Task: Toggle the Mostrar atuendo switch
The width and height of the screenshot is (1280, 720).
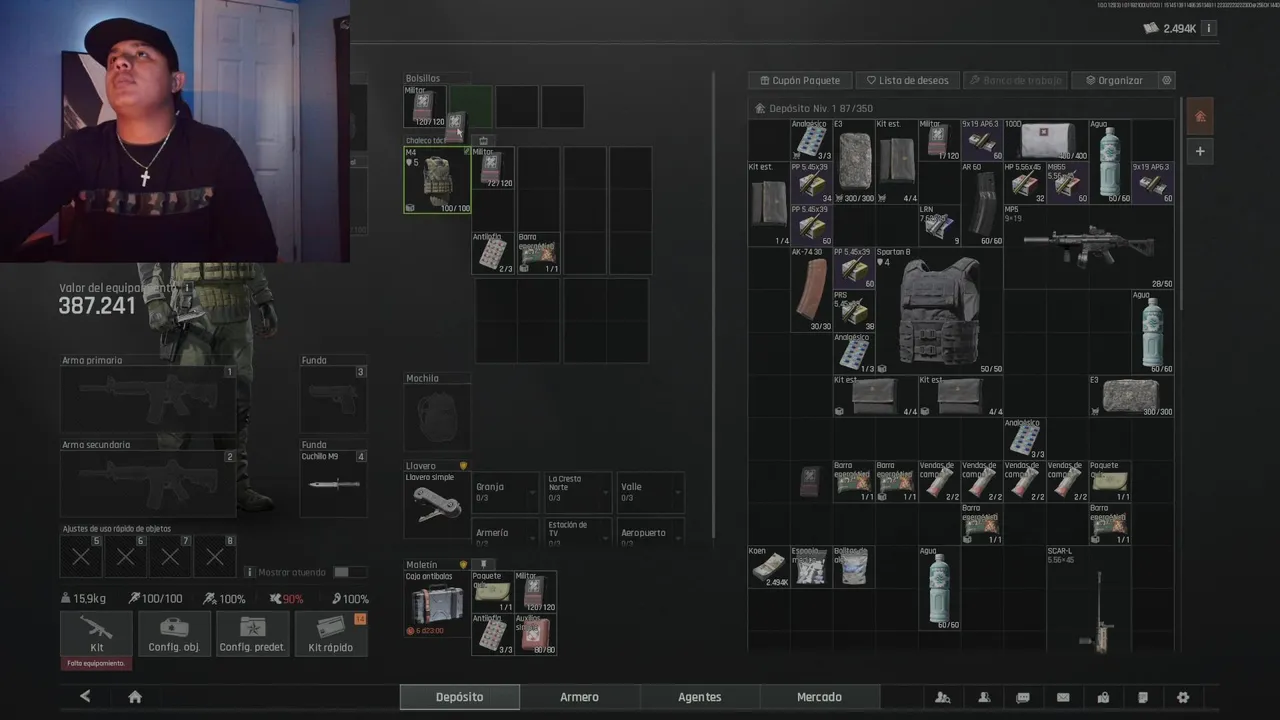Action: [x=348, y=572]
